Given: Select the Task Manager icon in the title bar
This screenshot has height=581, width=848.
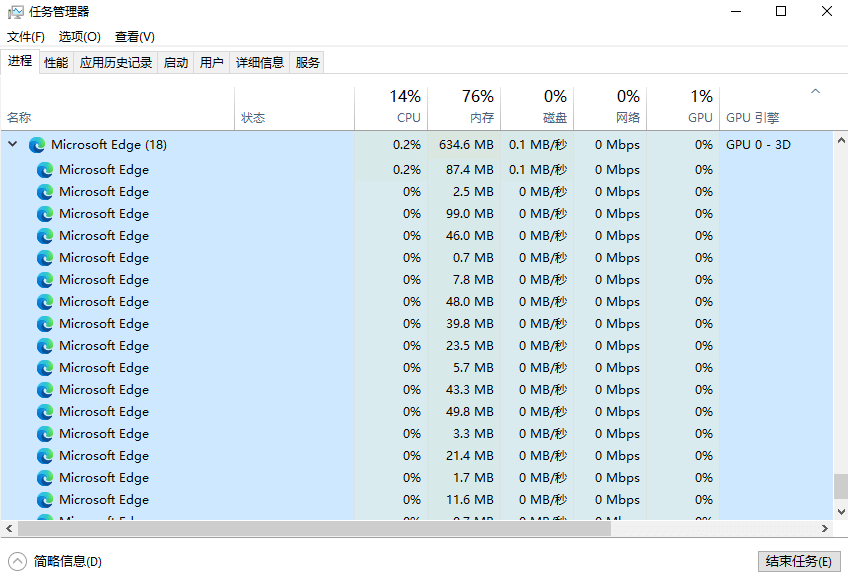Looking at the screenshot, I should coord(15,11).
